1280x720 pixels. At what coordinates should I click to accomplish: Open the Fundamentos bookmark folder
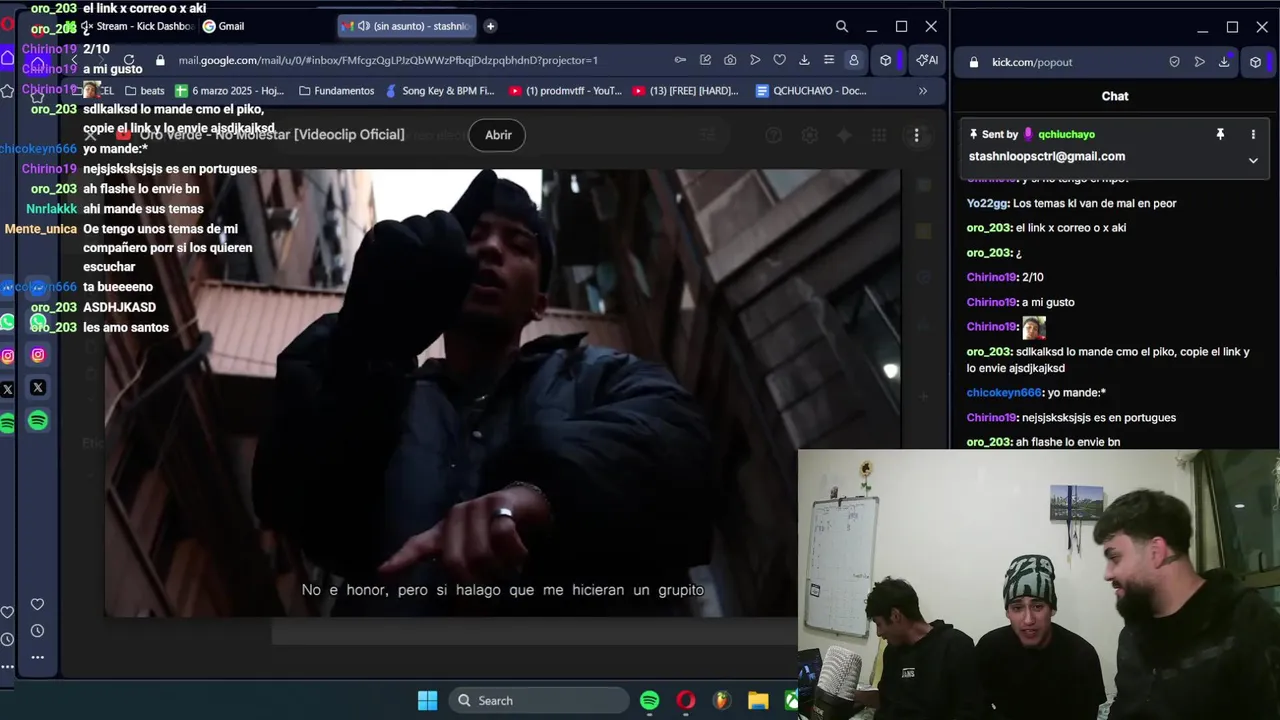pos(336,91)
